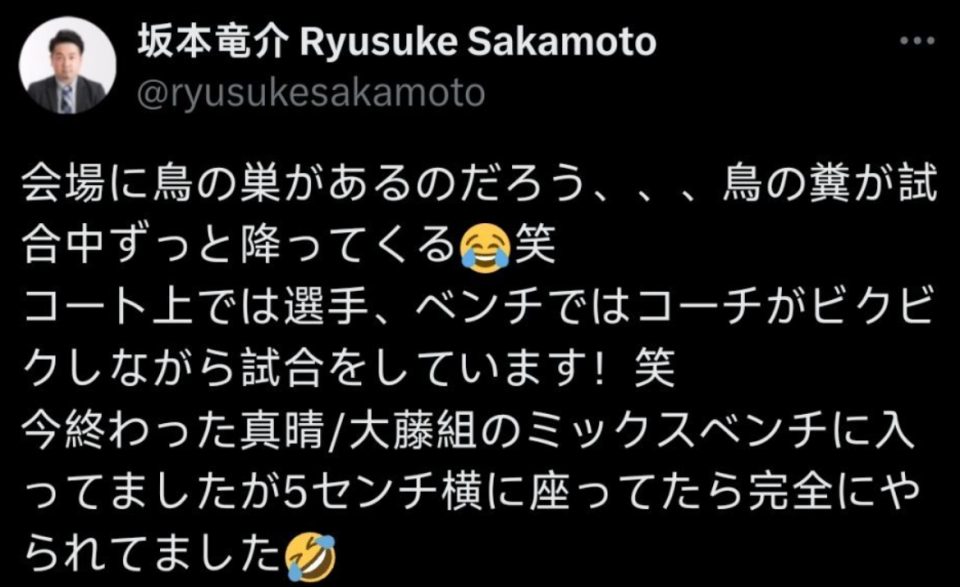
Task: Click the words 鳥の糞 in the tweet
Action: tap(786, 184)
